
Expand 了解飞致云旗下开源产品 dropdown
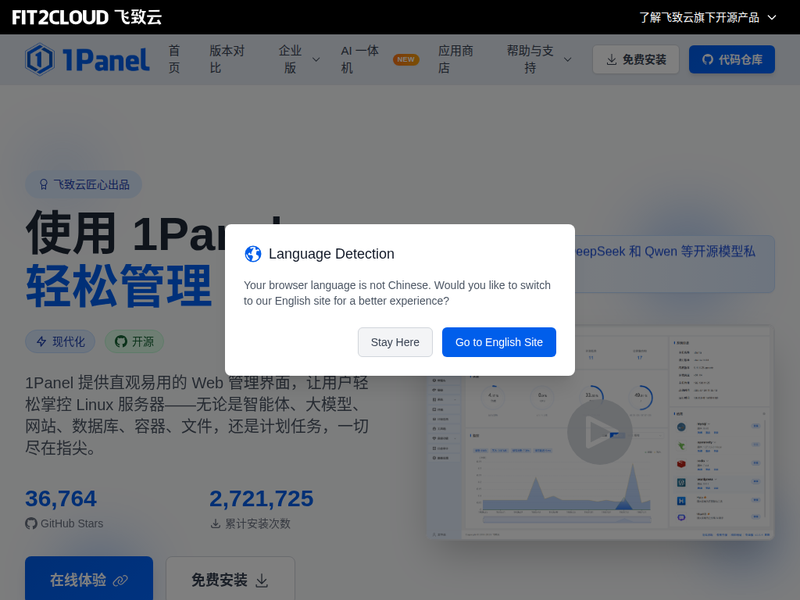pyautogui.click(x=708, y=17)
